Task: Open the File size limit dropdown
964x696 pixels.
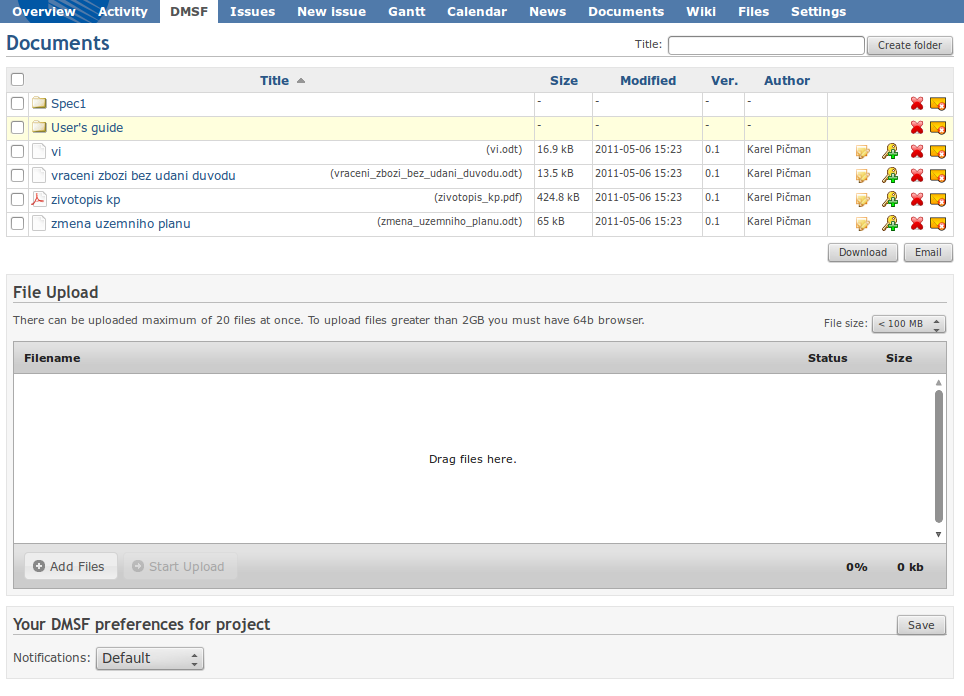Action: [908, 324]
